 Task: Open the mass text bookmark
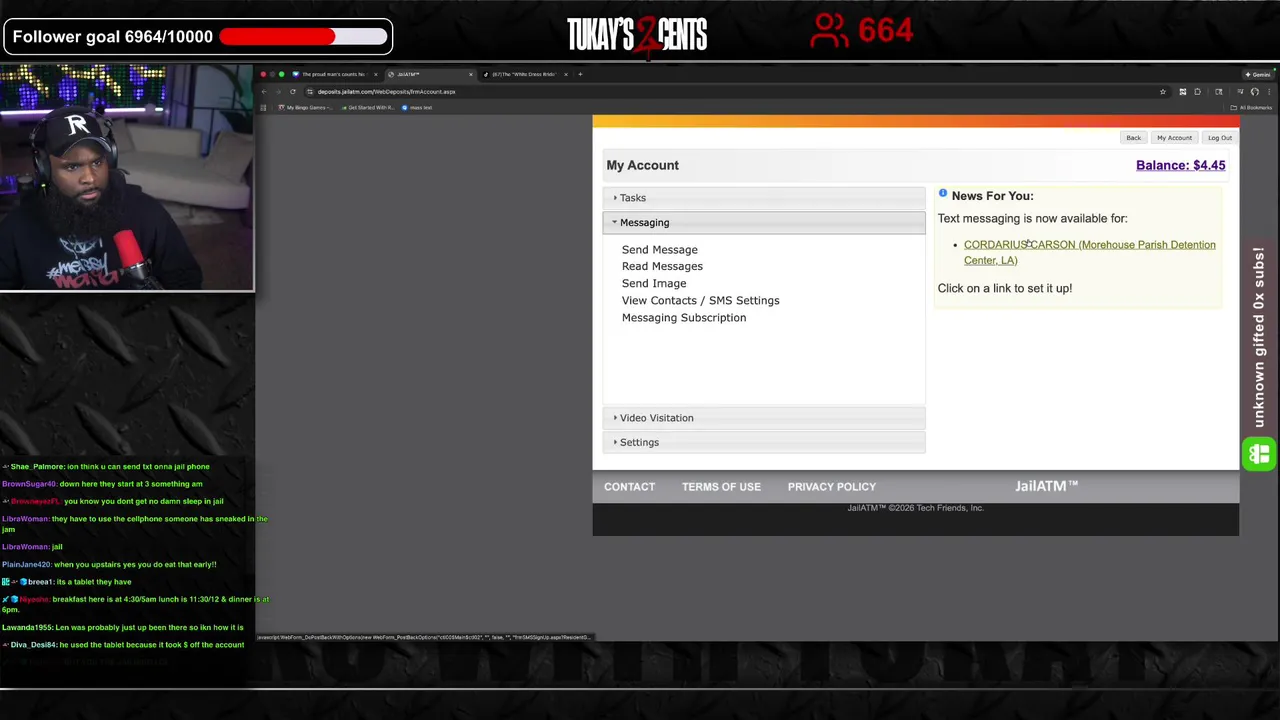click(416, 108)
